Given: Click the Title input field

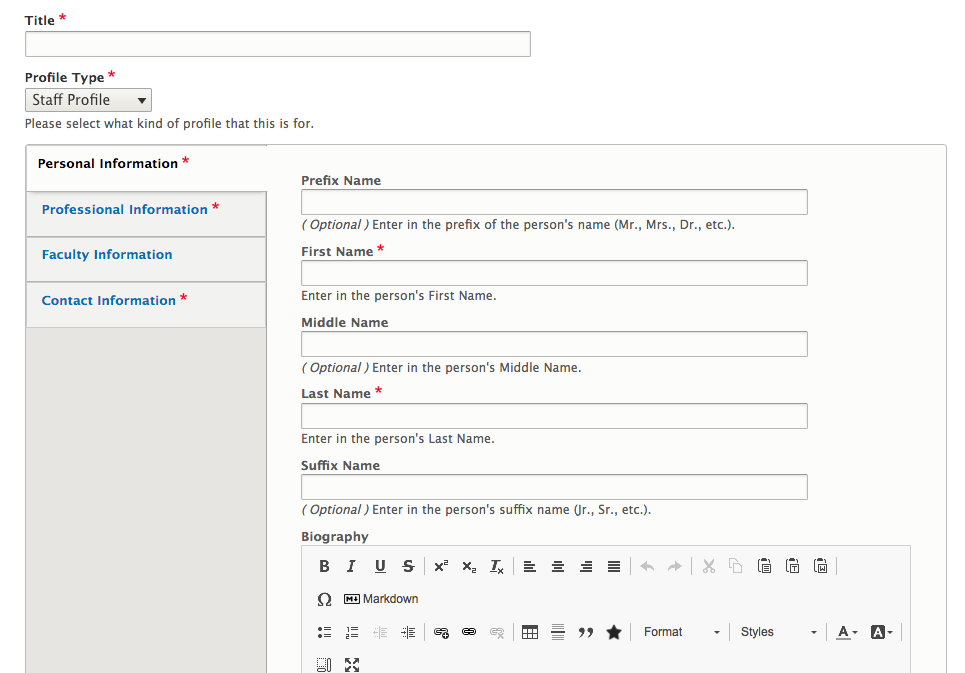Looking at the screenshot, I should (277, 44).
